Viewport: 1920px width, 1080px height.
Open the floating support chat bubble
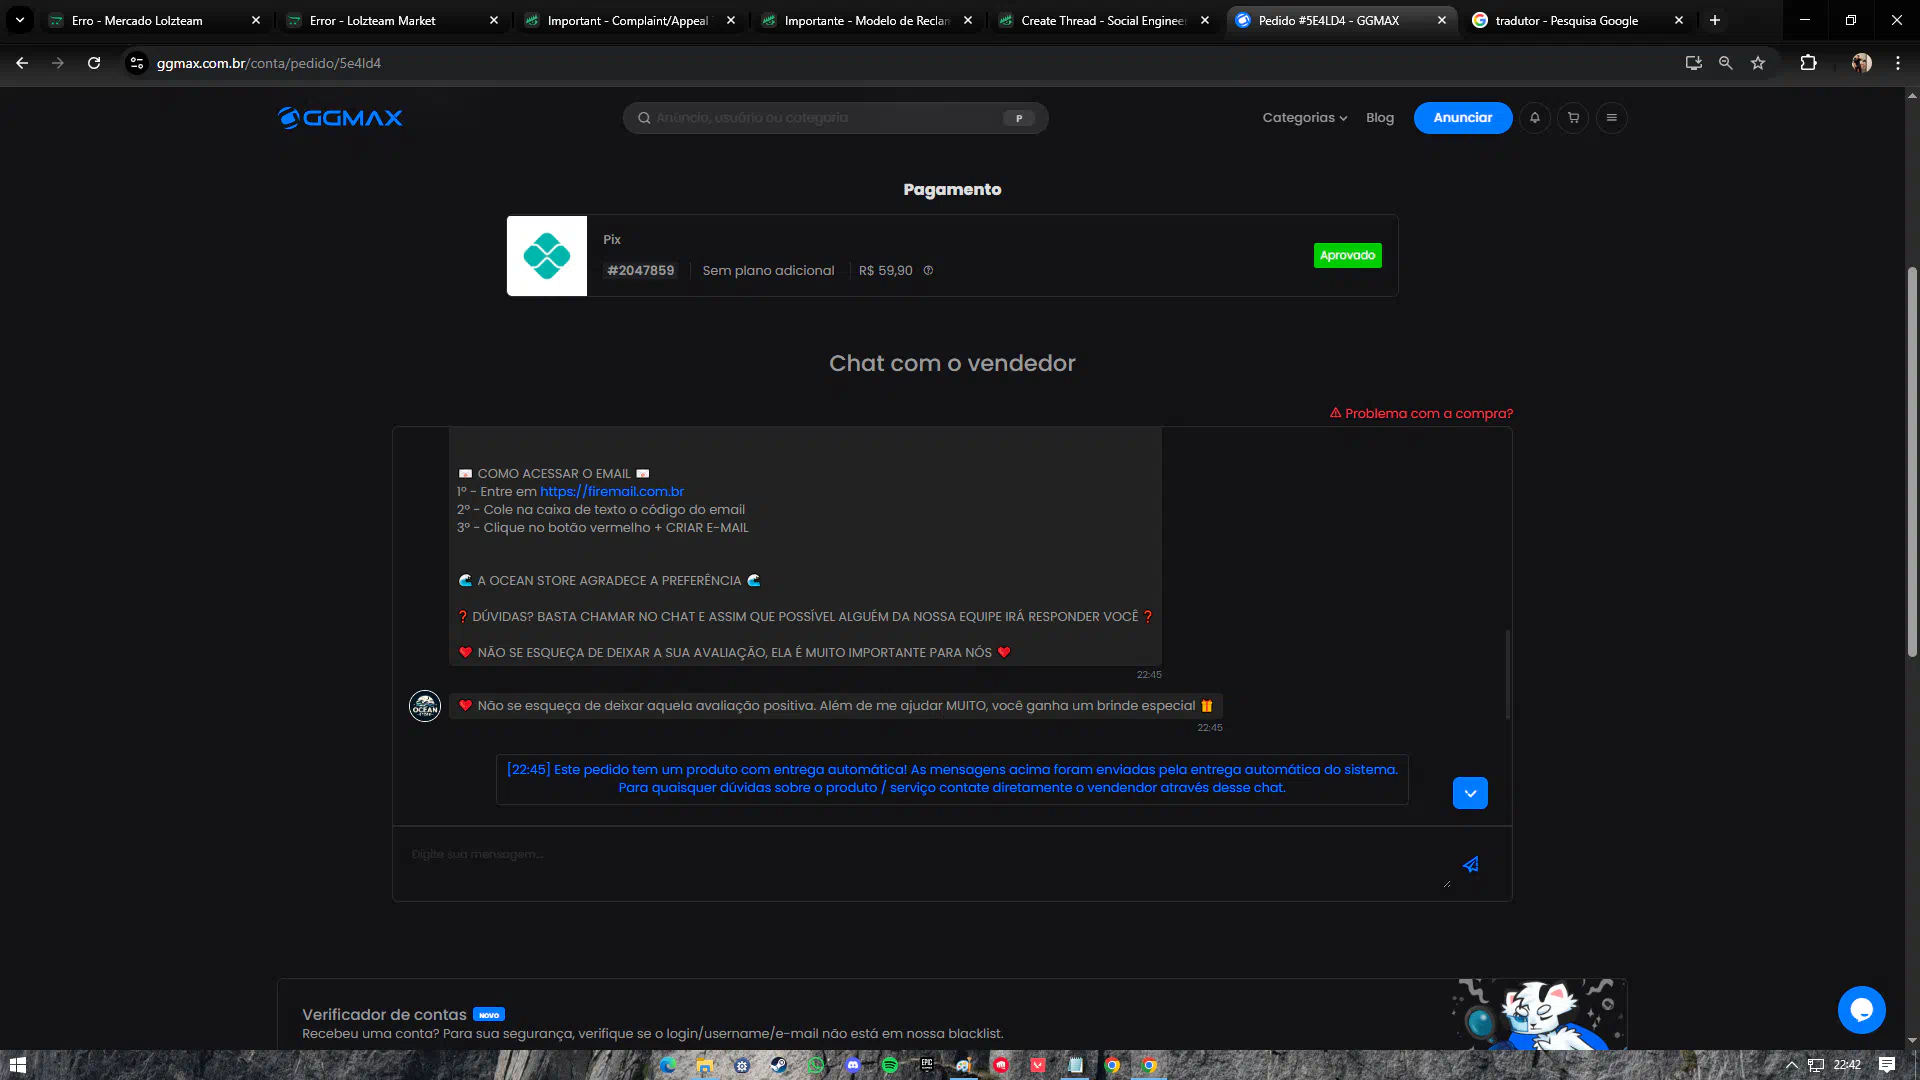coord(1861,1010)
